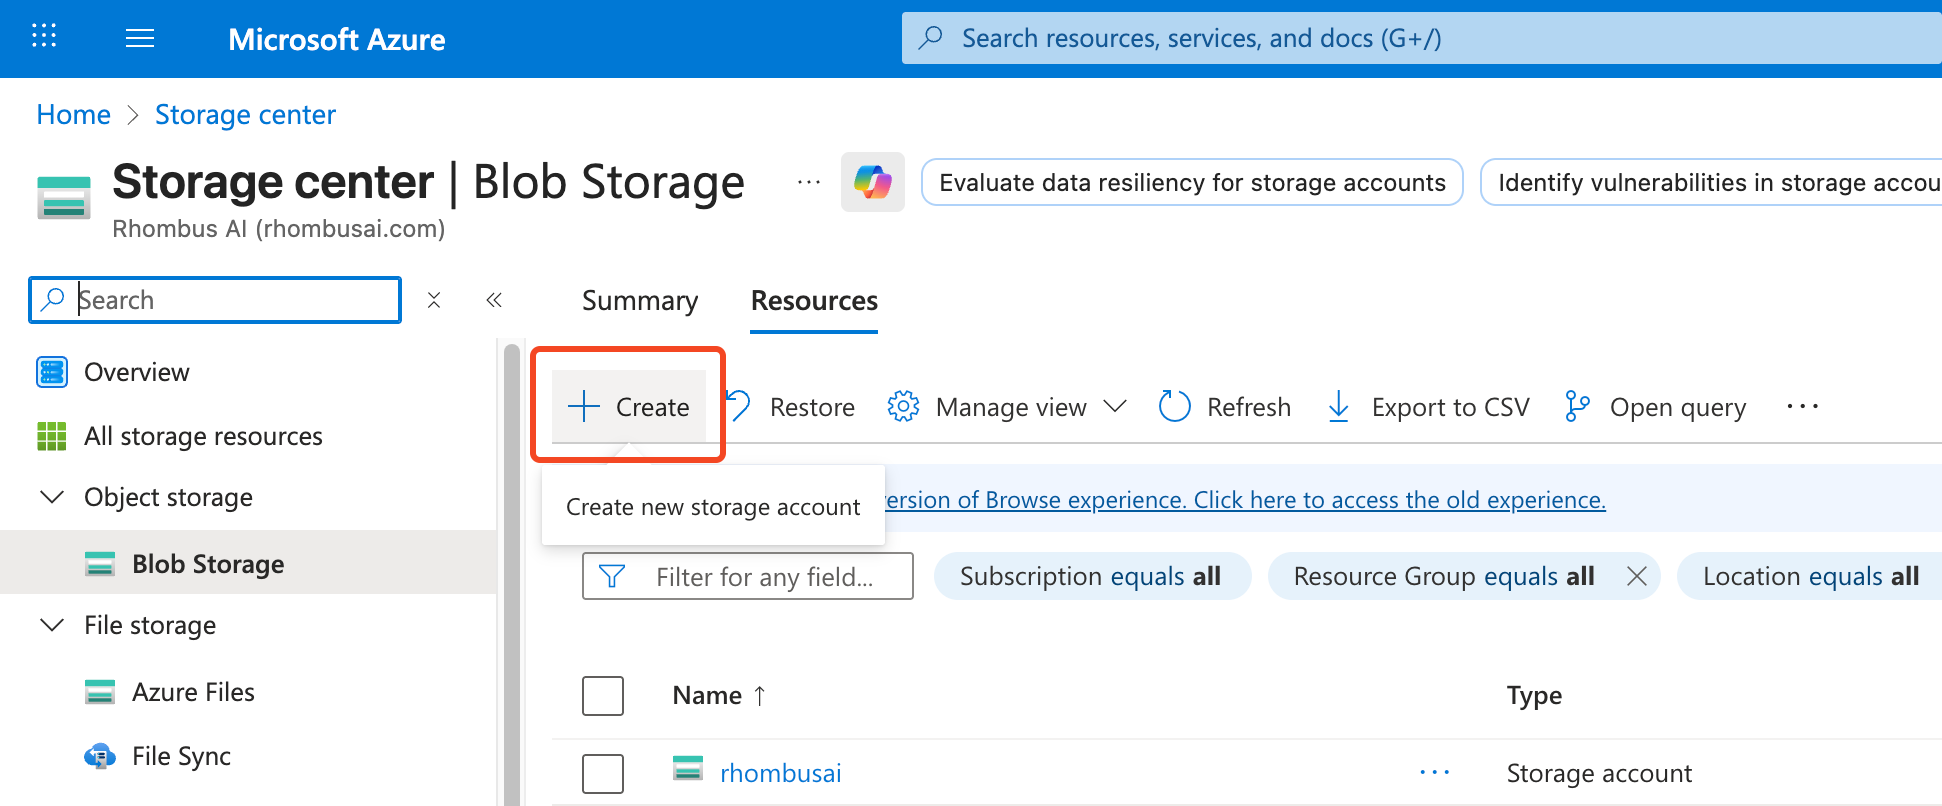Click the Rhombus AI directory subtitle
Viewport: 1942px width, 806px height.
[279, 229]
